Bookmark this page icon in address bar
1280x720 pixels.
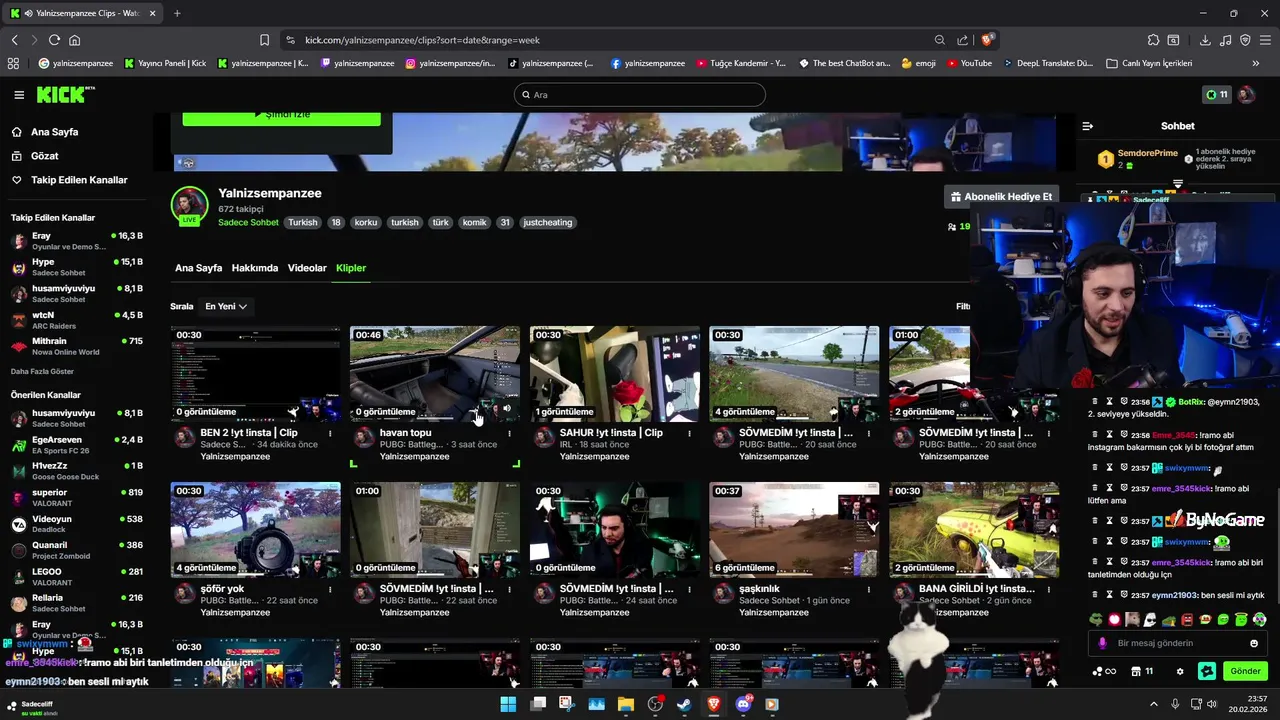[x=264, y=40]
